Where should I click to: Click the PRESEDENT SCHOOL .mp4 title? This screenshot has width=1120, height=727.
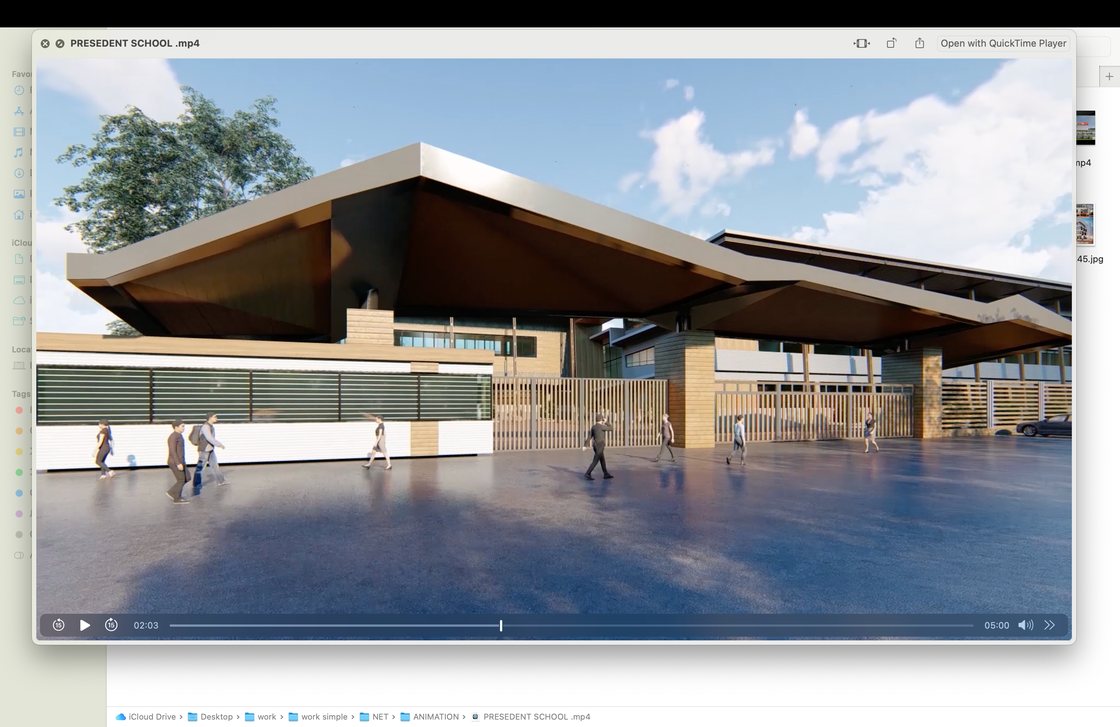pyautogui.click(x=135, y=44)
